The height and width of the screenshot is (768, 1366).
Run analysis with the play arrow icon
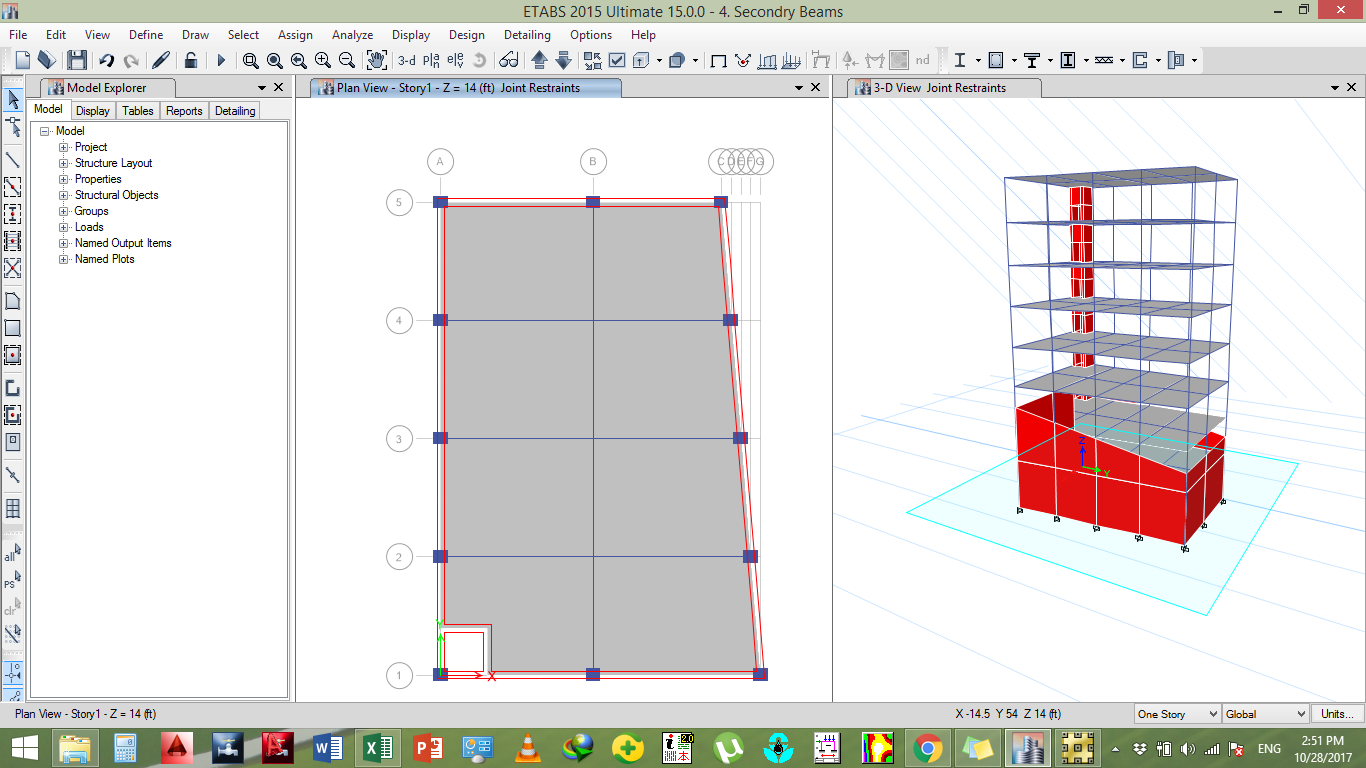click(222, 60)
